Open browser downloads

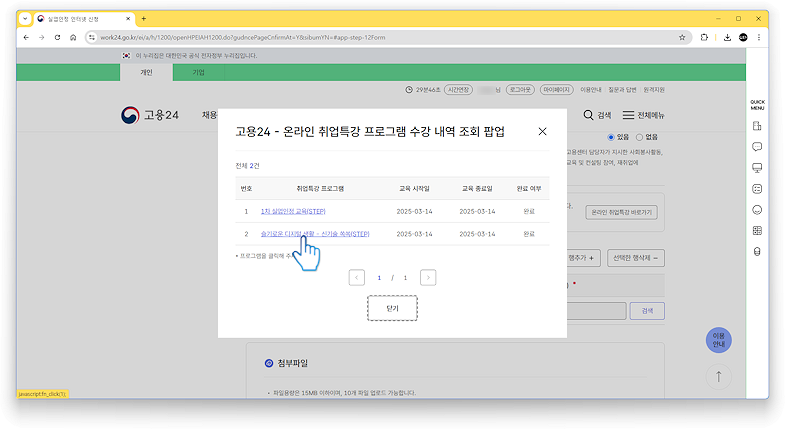(727, 37)
